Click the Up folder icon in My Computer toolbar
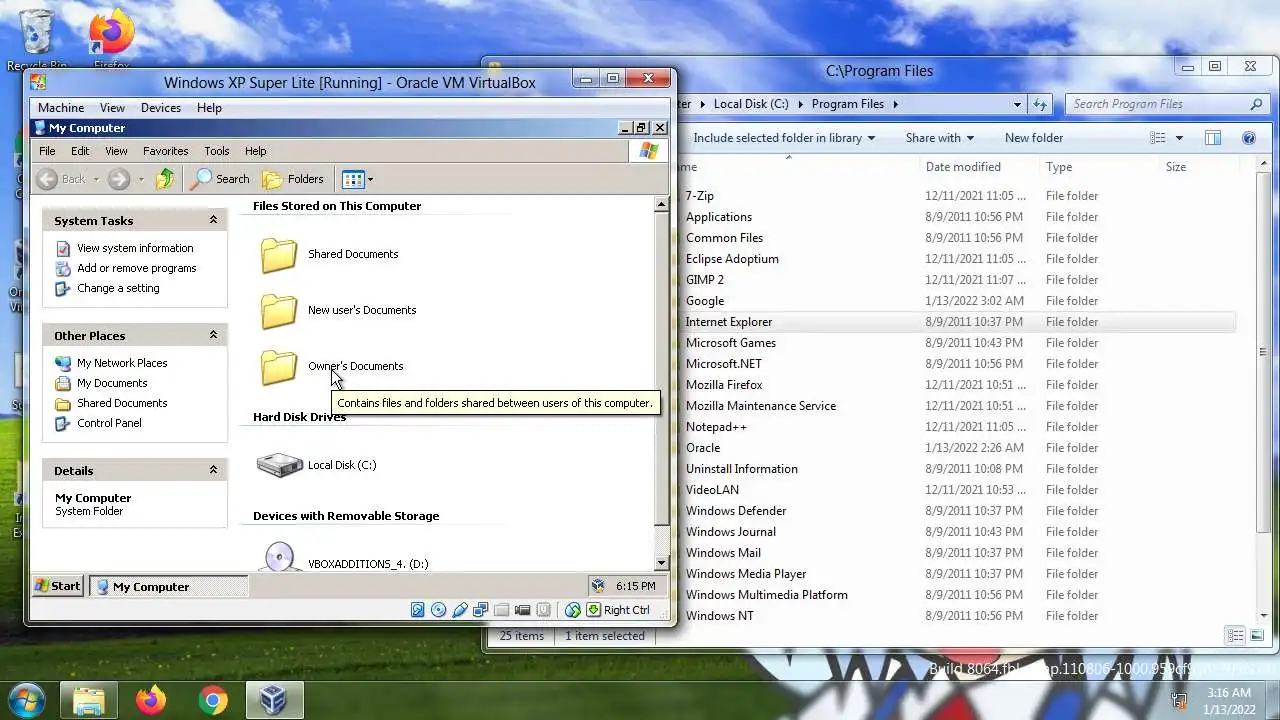The width and height of the screenshot is (1280, 720). [165, 179]
